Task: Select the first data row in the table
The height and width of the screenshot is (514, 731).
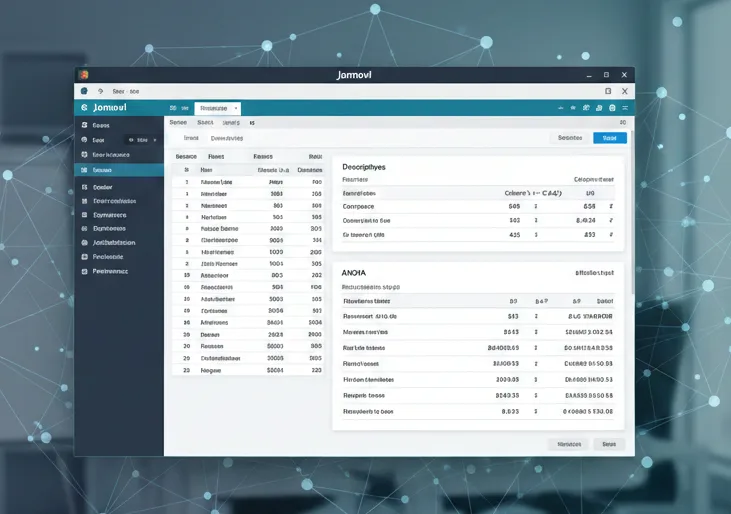Action: click(248, 182)
